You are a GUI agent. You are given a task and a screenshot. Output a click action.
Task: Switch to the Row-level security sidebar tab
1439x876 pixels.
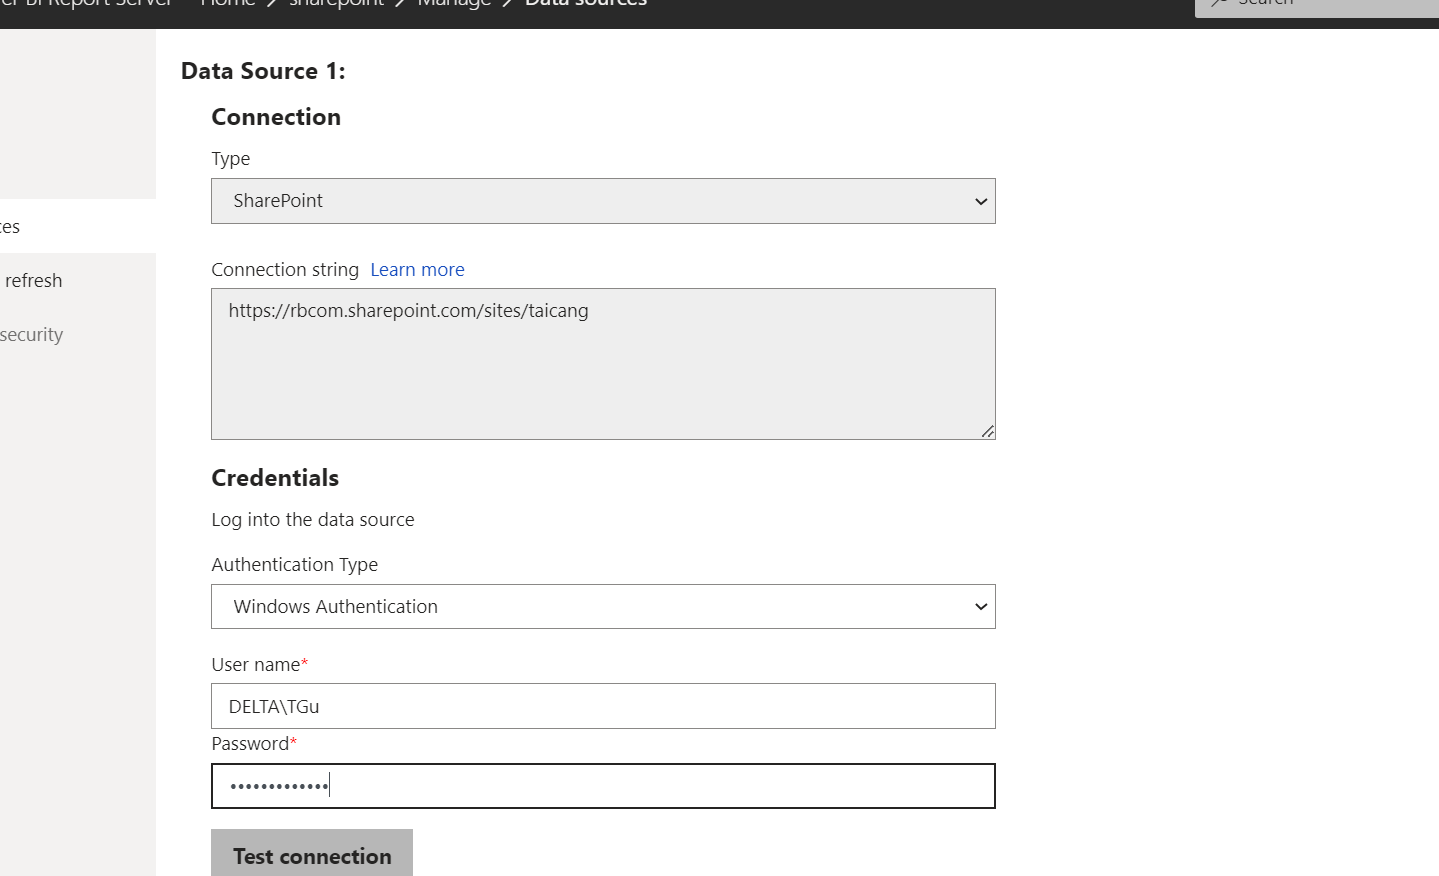tap(31, 335)
